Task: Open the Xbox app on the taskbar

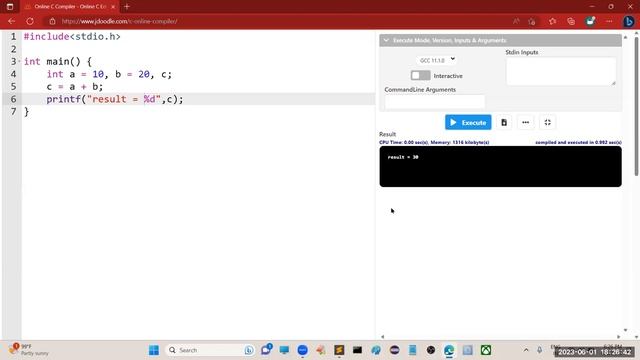Action: click(486, 350)
